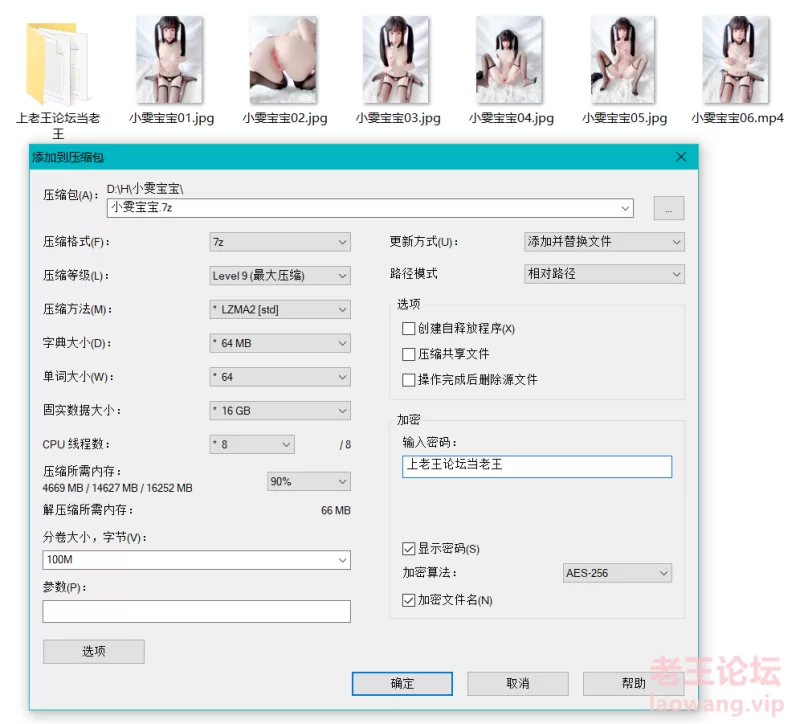Uncheck the 加密文件名(N) checkbox
Image resolution: width=800 pixels, height=724 pixels.
pyautogui.click(x=408, y=601)
